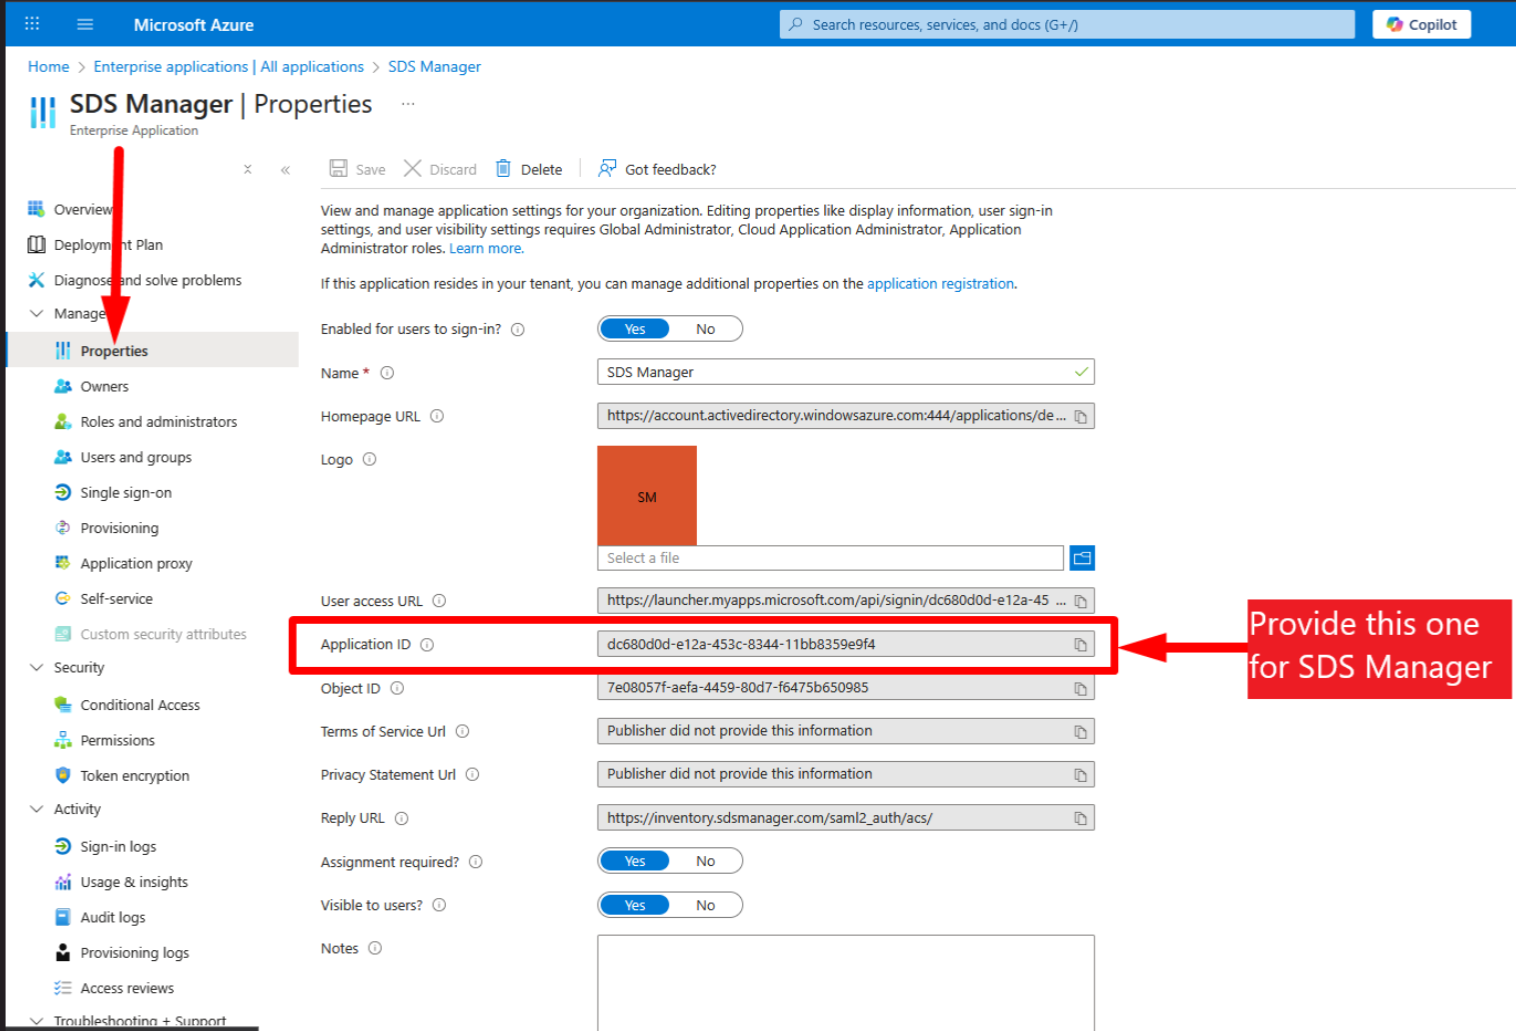This screenshot has height=1031, width=1516.
Task: Set Enabled for users to sign-in to No
Action: click(706, 329)
